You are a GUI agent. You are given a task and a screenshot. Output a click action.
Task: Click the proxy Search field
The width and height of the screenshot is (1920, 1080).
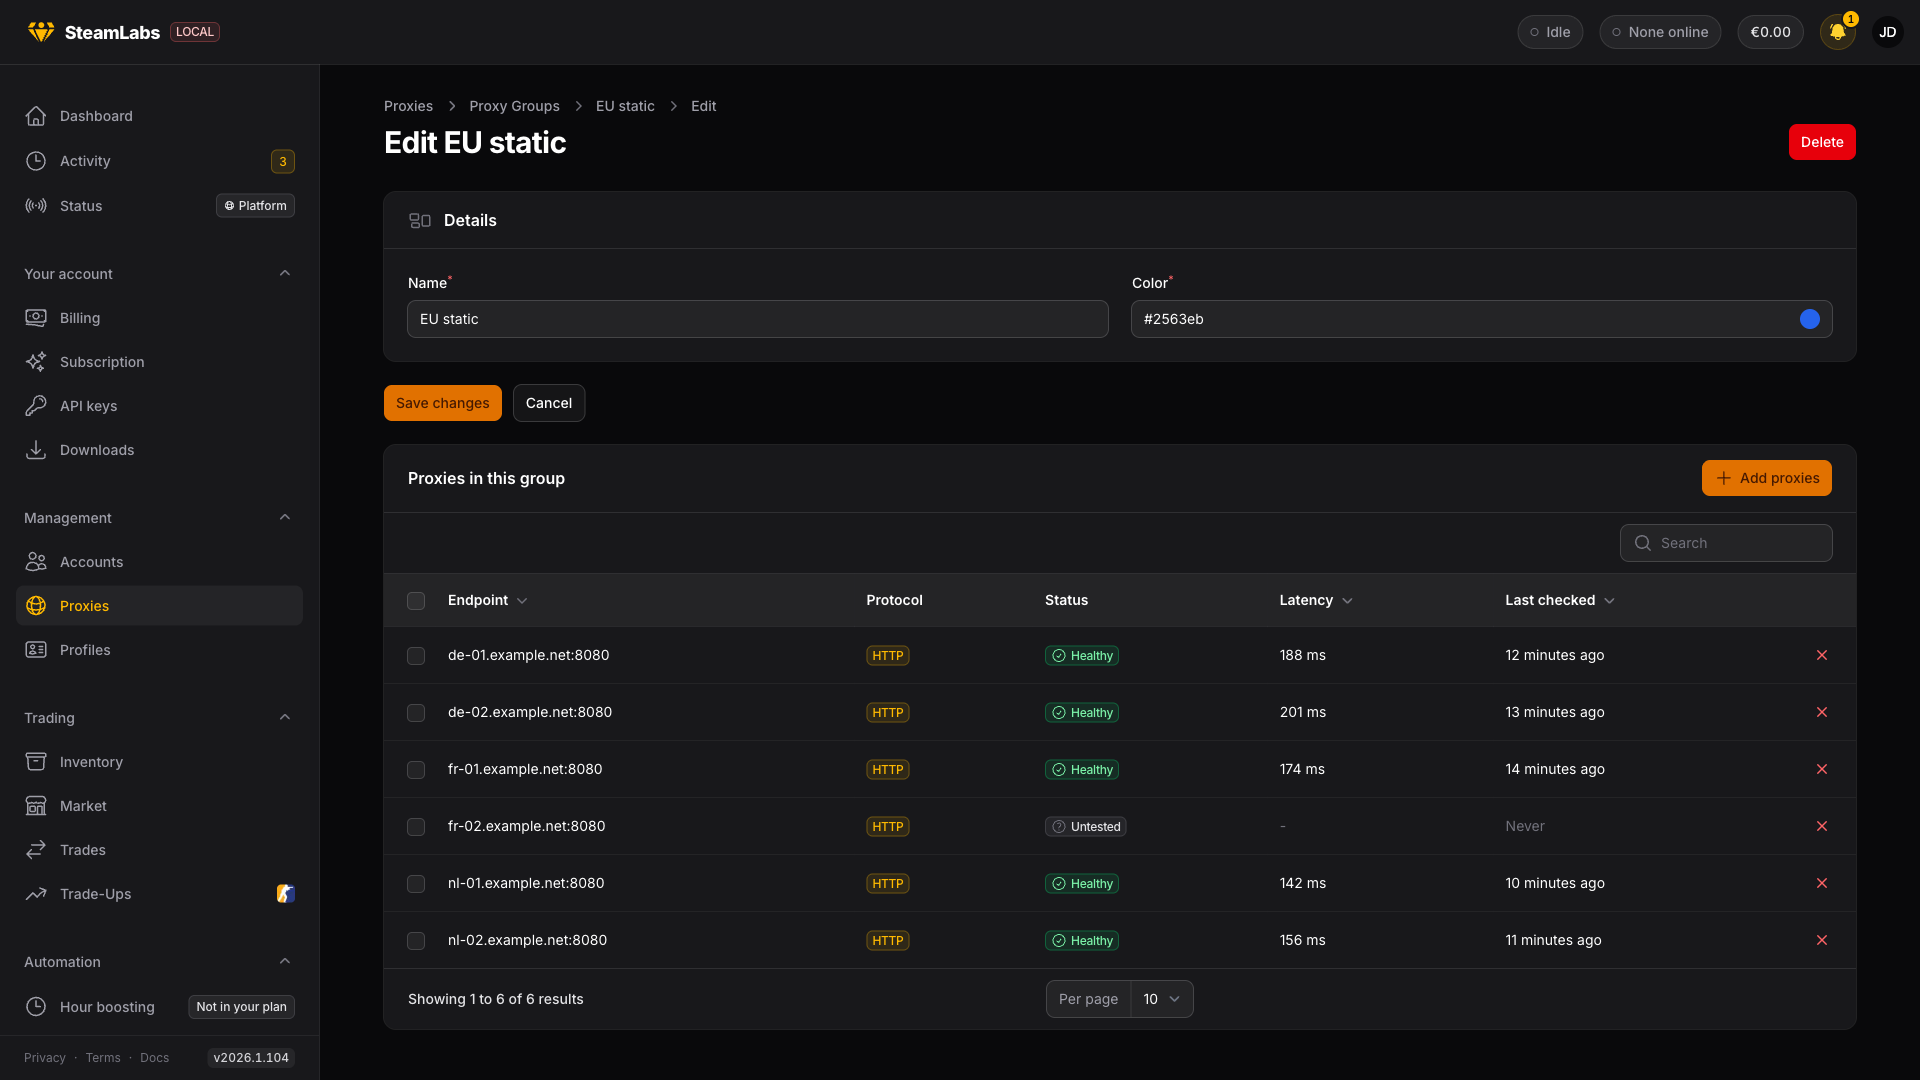[1726, 543]
